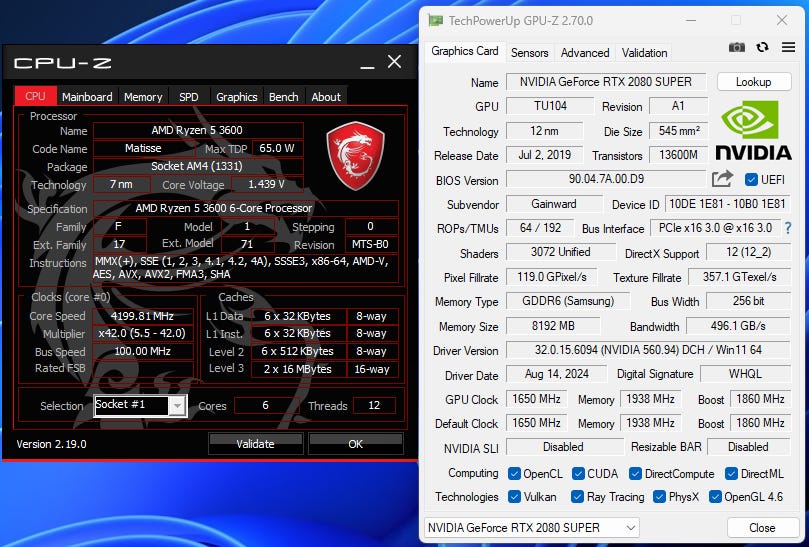Click the GPU-Z title bar app icon
The height and width of the screenshot is (547, 809).
click(x=435, y=20)
